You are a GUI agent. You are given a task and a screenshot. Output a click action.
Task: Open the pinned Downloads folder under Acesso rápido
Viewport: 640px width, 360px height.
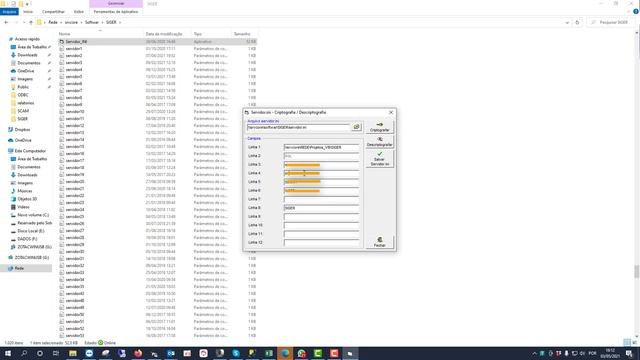(x=27, y=55)
